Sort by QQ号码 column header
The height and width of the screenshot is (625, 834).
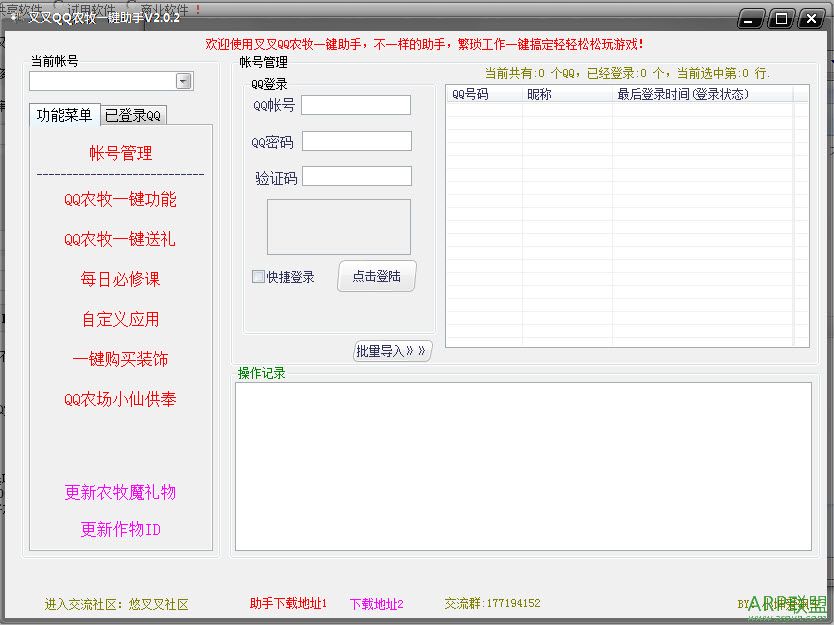485,94
